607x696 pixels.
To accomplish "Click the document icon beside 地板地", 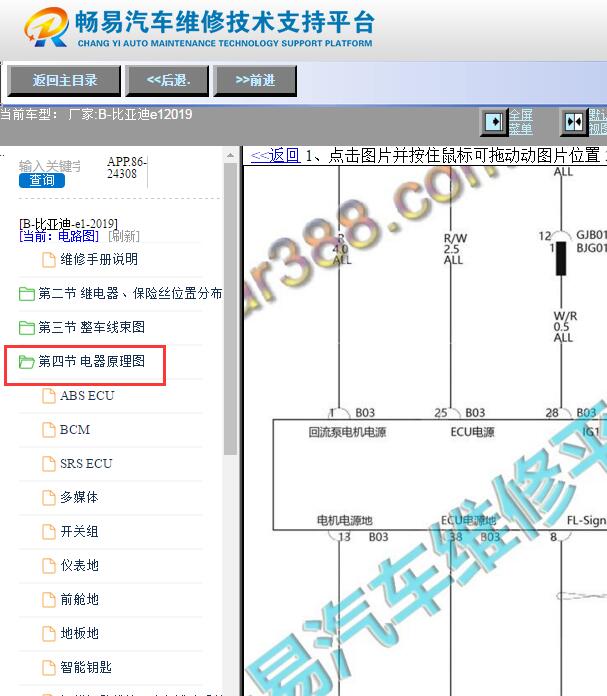I will tap(49, 633).
